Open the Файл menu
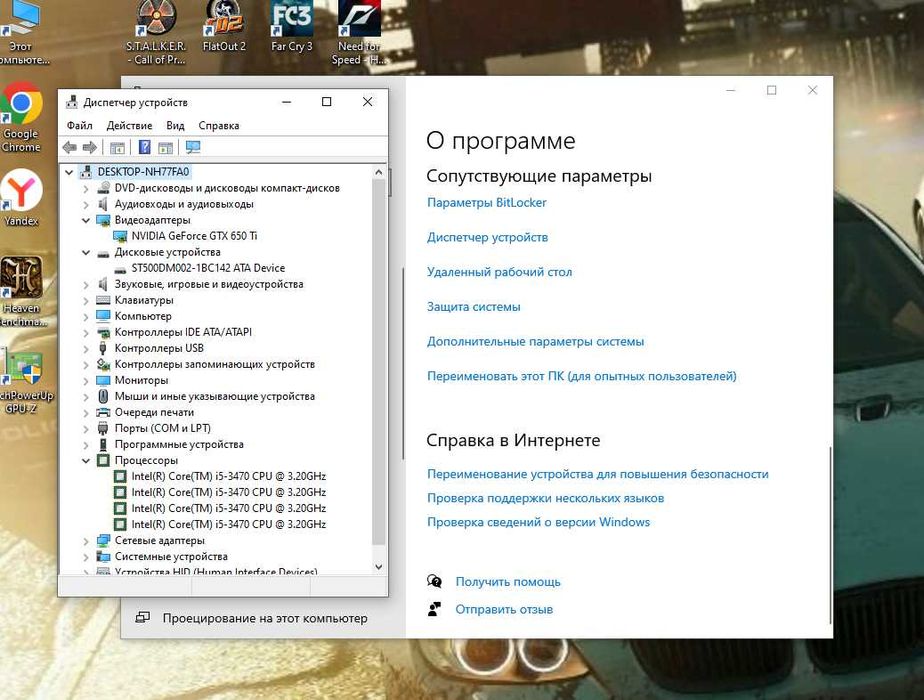 point(80,126)
